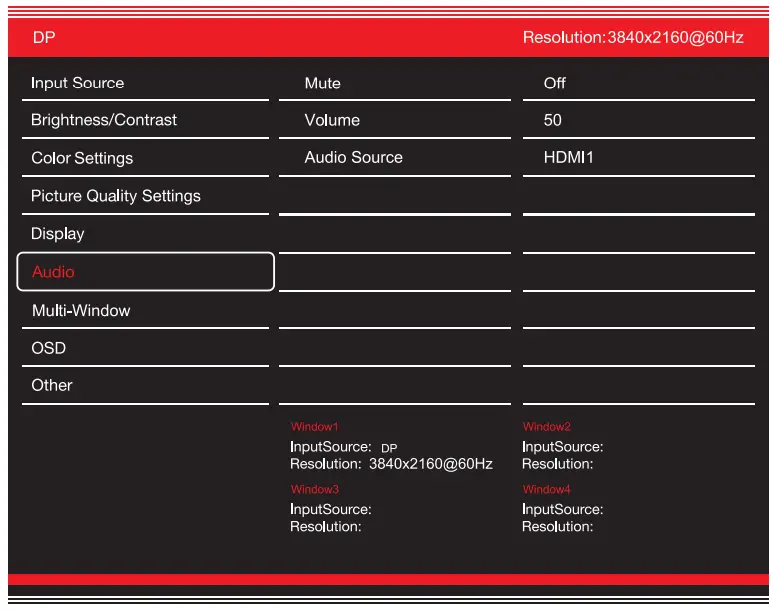Select the highlighted Audio menu item

[x=145, y=272]
